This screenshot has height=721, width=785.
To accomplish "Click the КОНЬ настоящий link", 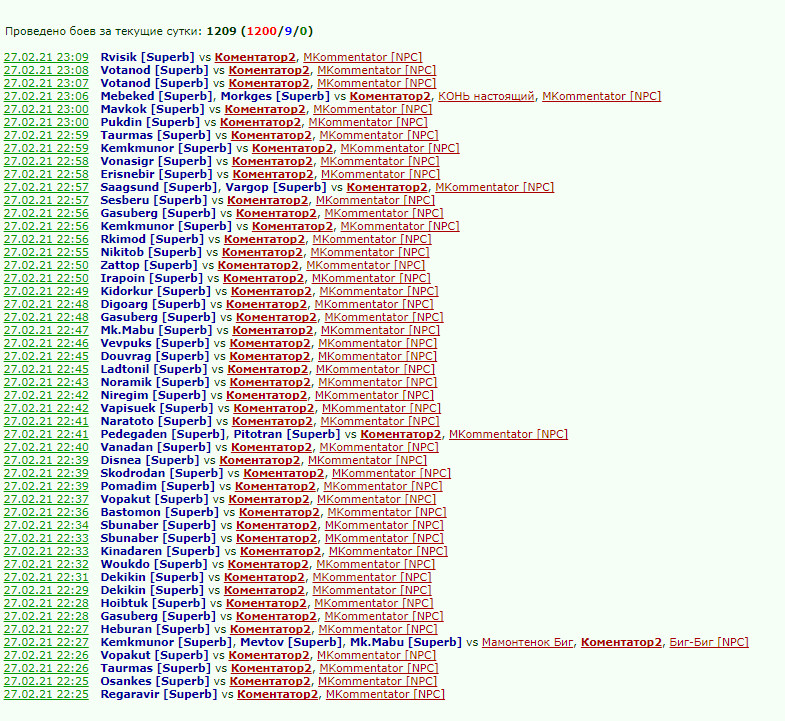I will point(486,96).
